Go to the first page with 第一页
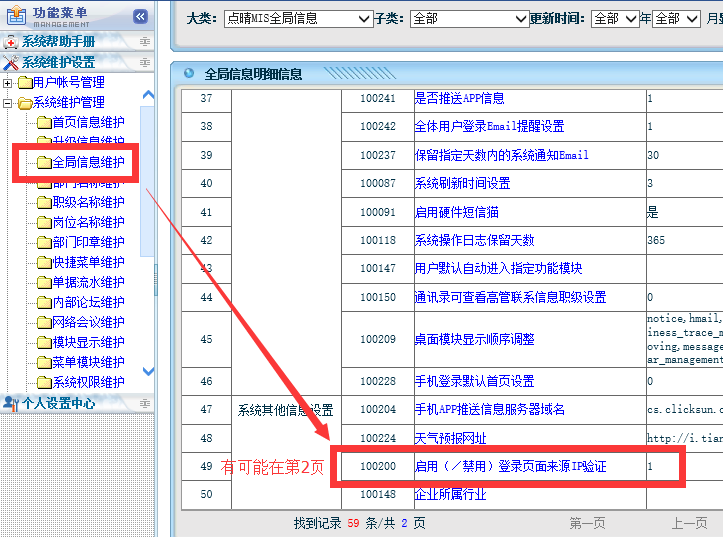 coord(587,523)
